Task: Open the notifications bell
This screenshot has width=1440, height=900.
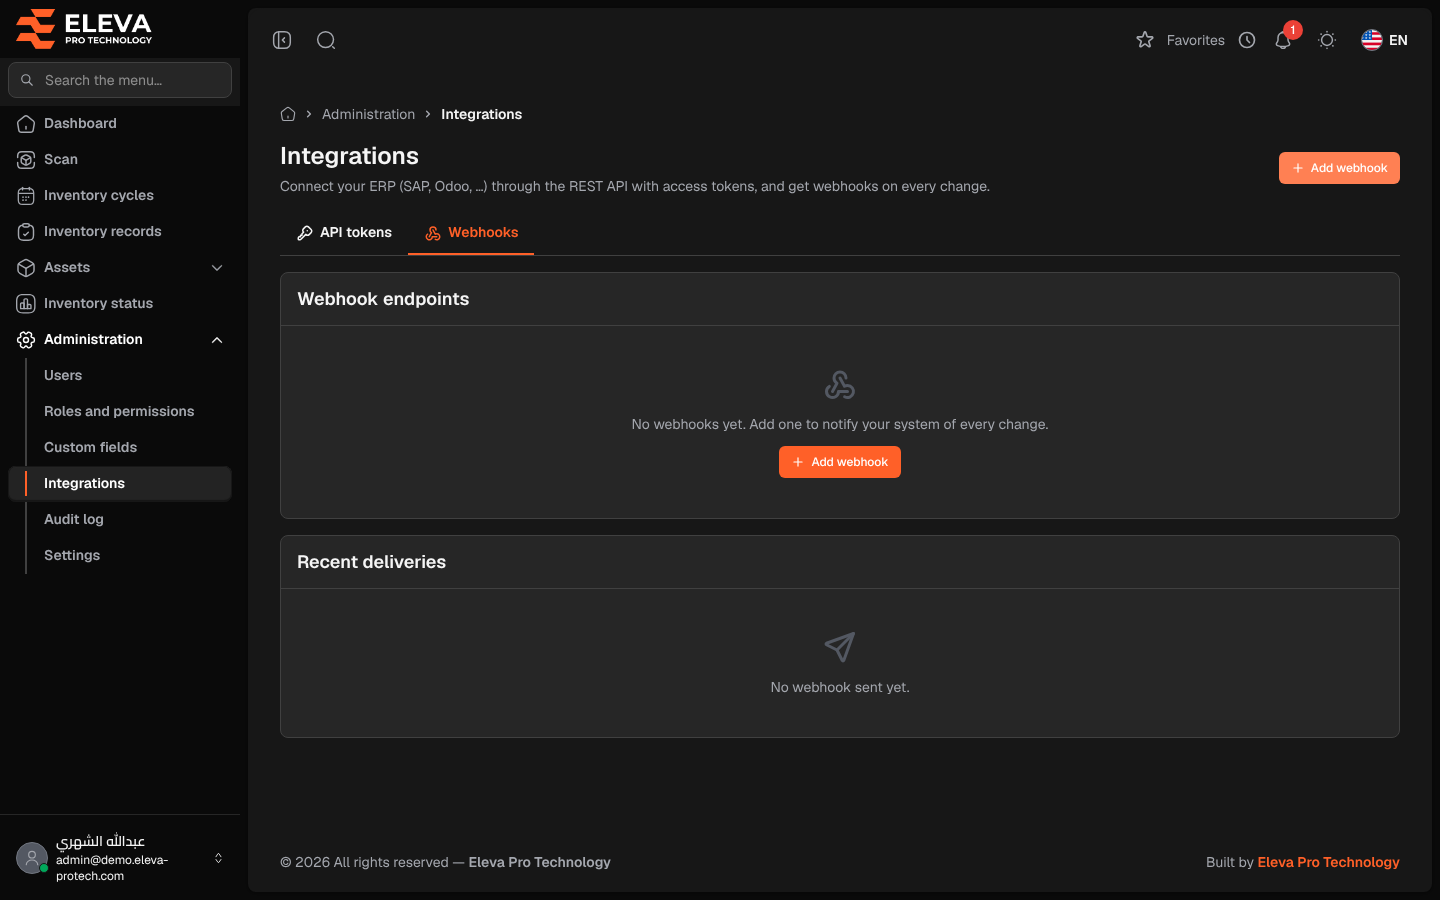Action: (1283, 40)
